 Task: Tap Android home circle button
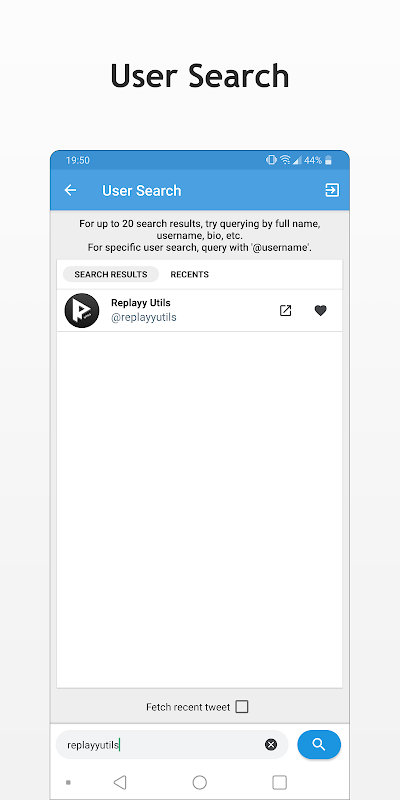pyautogui.click(x=199, y=782)
